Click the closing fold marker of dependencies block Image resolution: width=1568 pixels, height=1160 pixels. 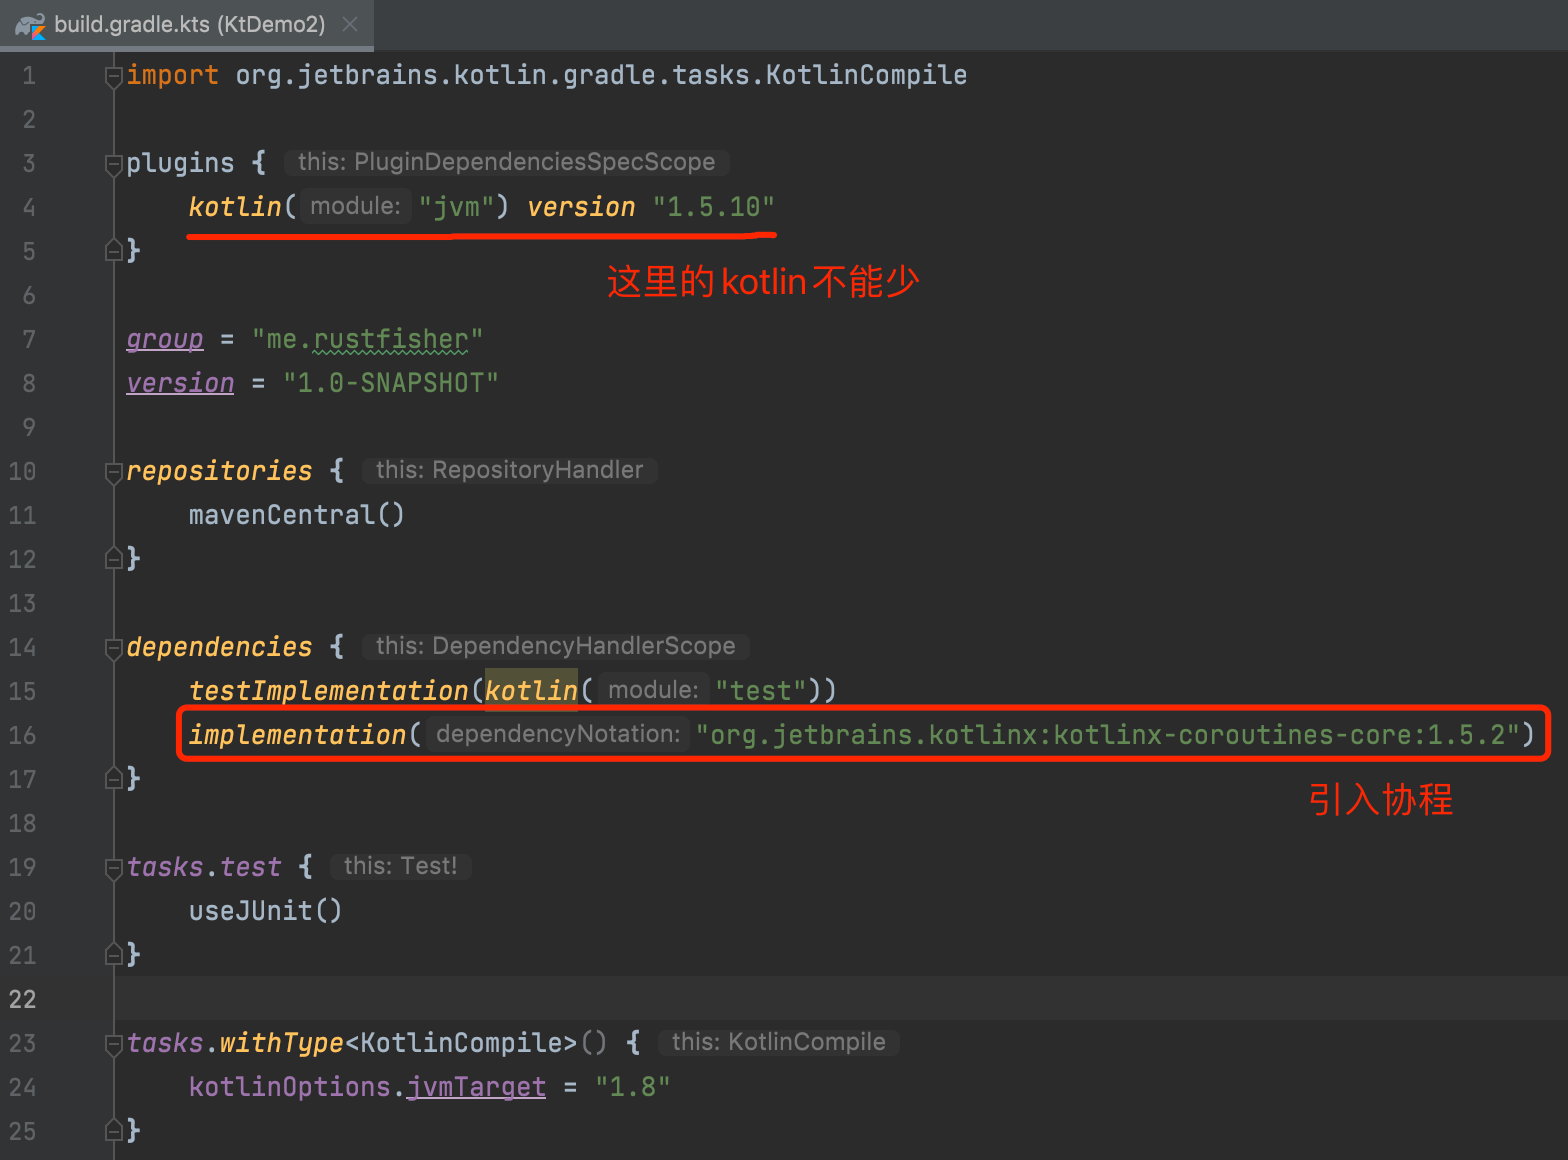coord(114,779)
